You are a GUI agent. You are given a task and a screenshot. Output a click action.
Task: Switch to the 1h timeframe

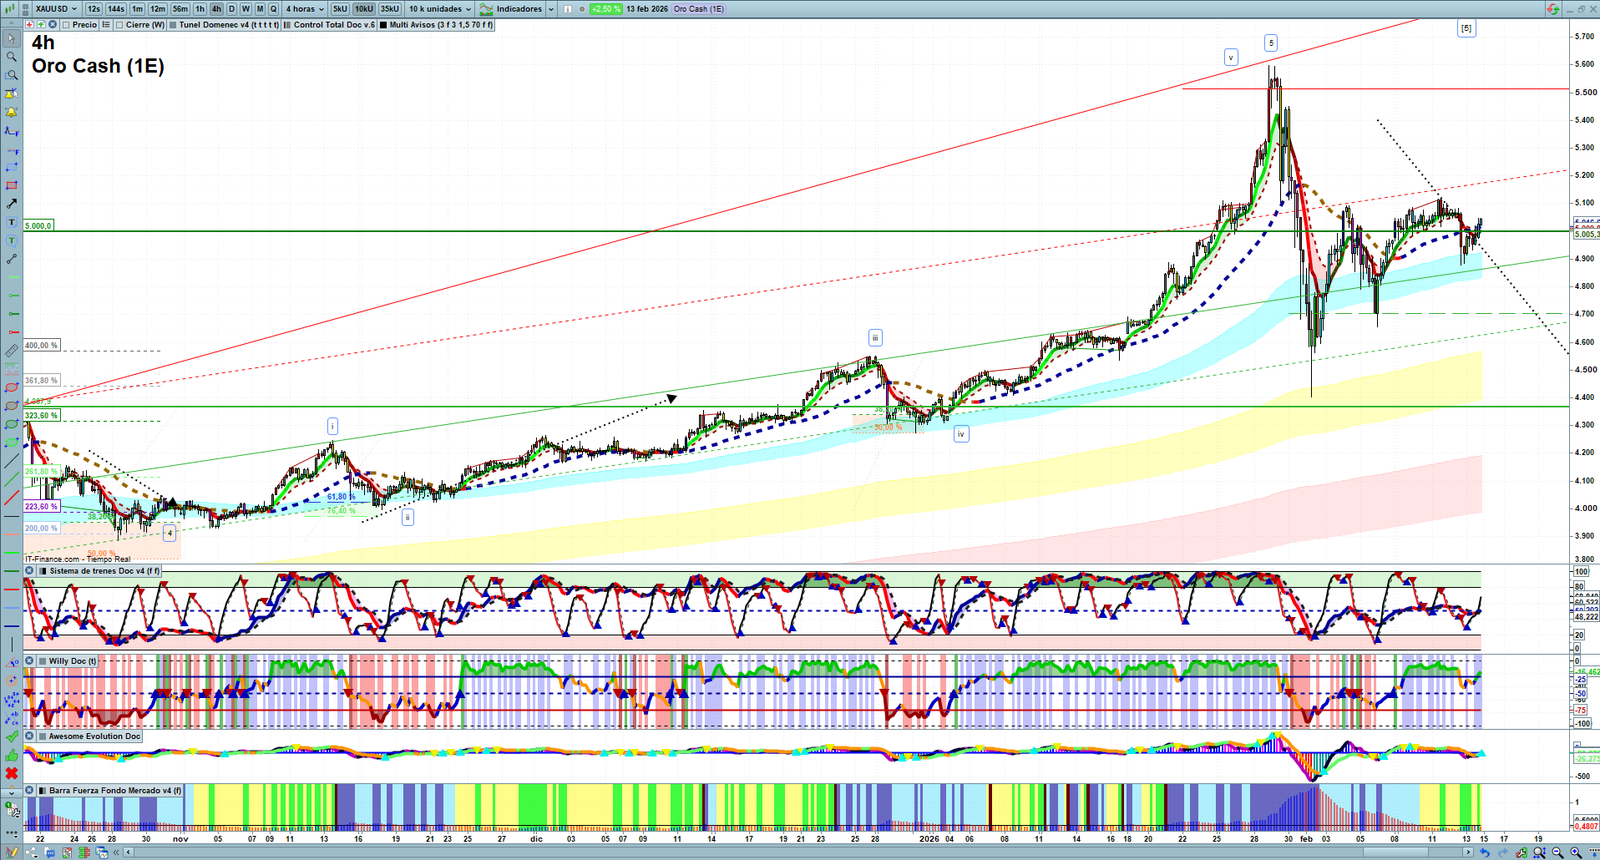click(200, 9)
